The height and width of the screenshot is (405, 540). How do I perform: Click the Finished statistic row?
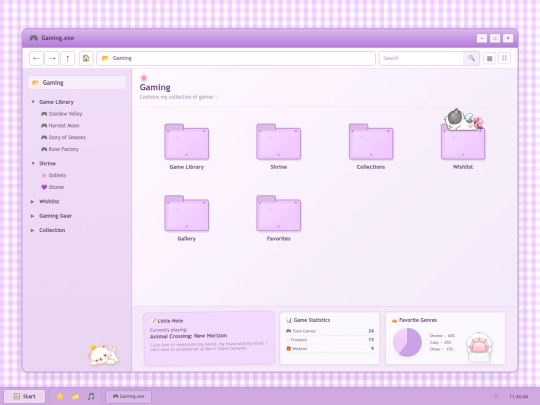pyautogui.click(x=330, y=340)
